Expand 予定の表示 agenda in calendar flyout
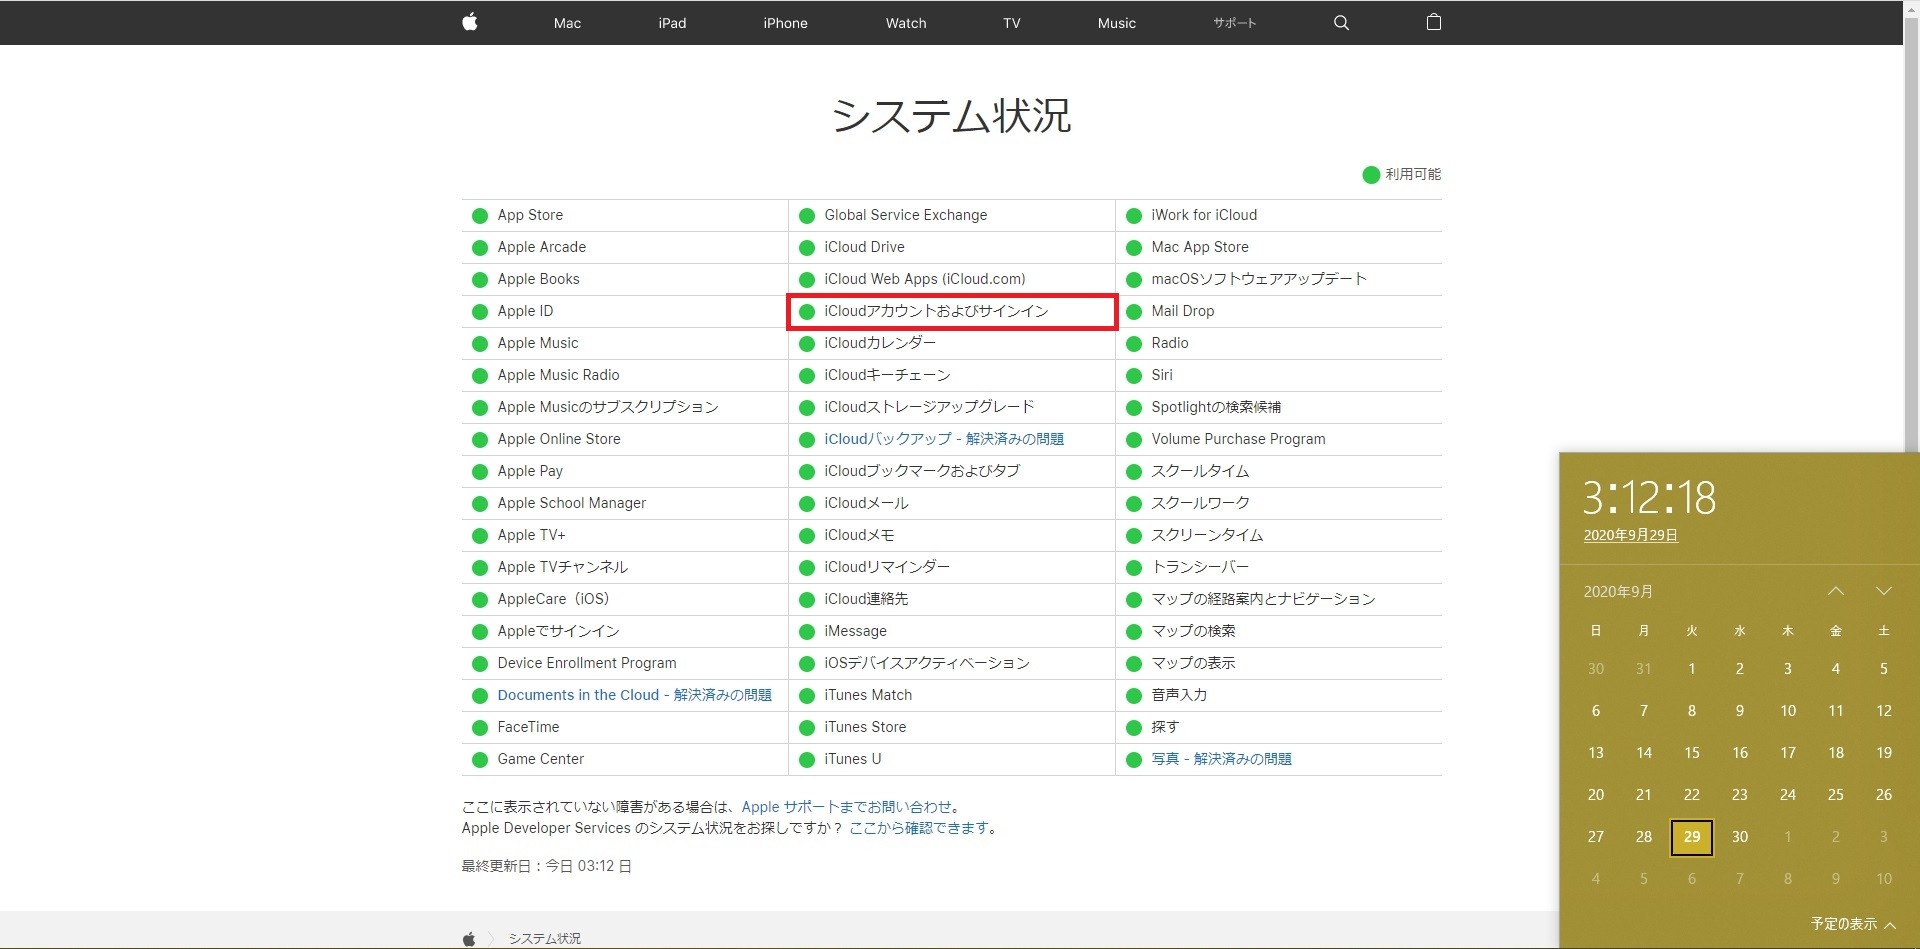The image size is (1920, 949). tap(1853, 924)
